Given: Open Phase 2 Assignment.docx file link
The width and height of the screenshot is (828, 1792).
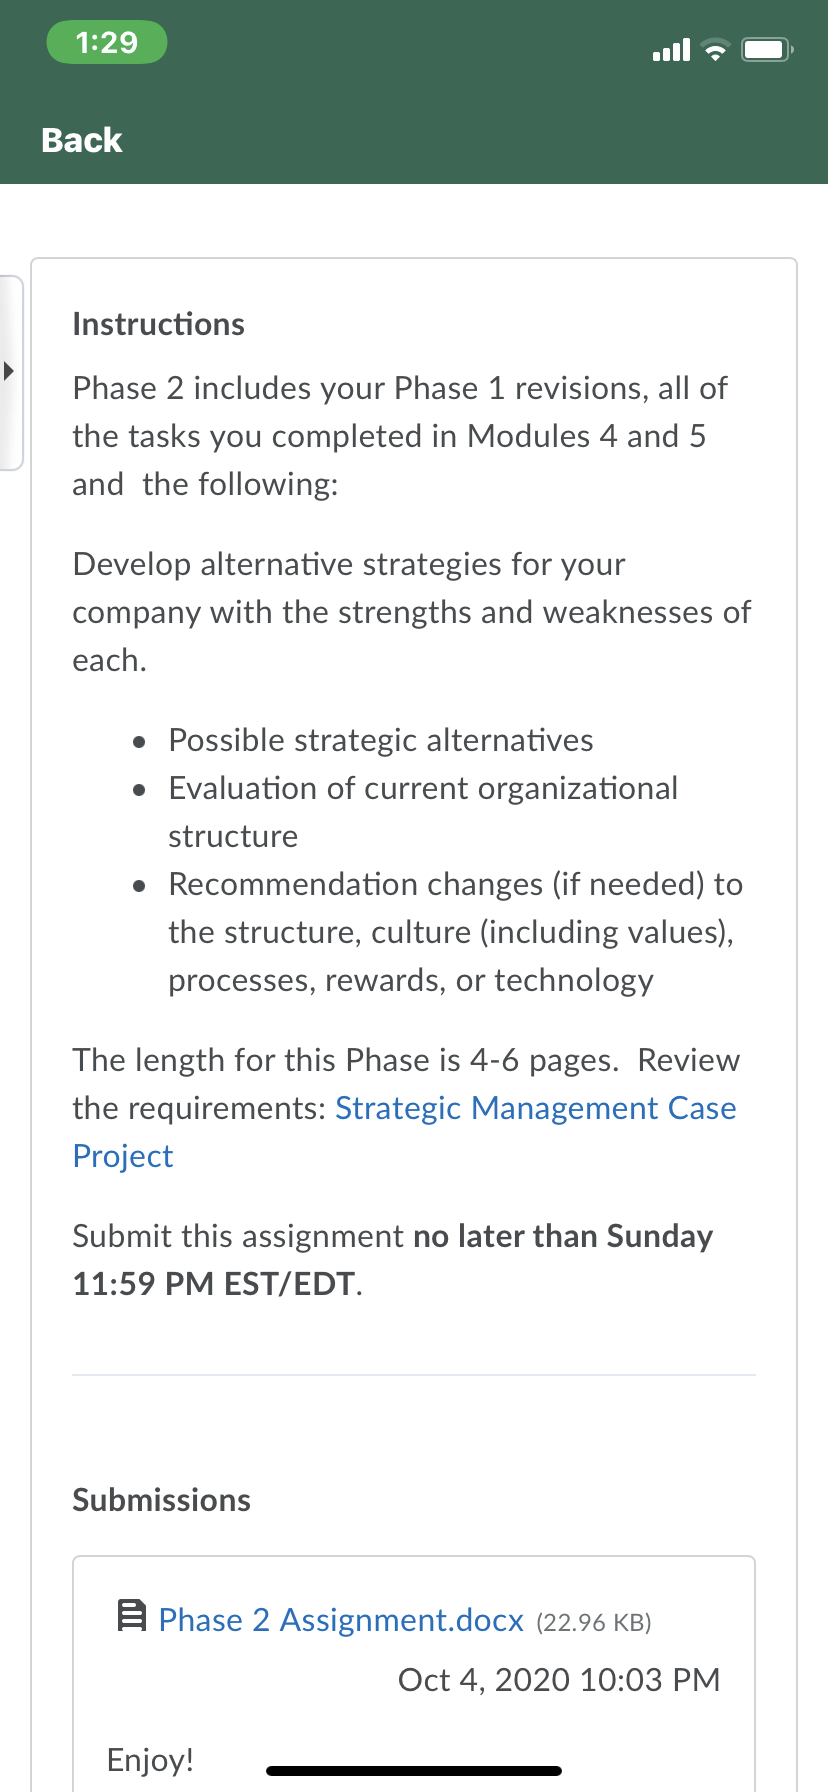Looking at the screenshot, I should point(341,1620).
